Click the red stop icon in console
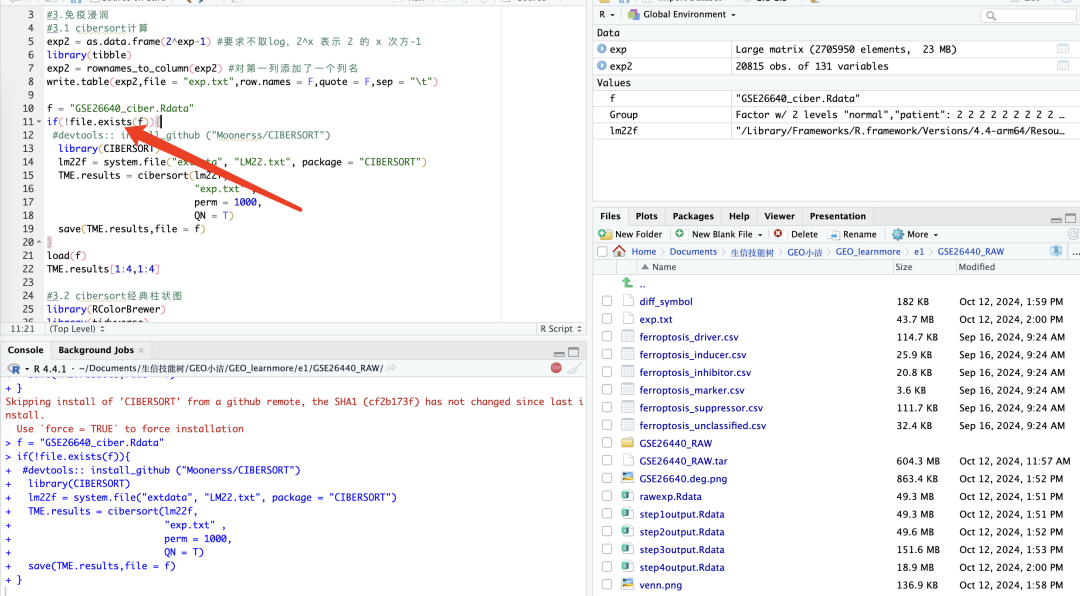1080x596 pixels. click(x=556, y=368)
